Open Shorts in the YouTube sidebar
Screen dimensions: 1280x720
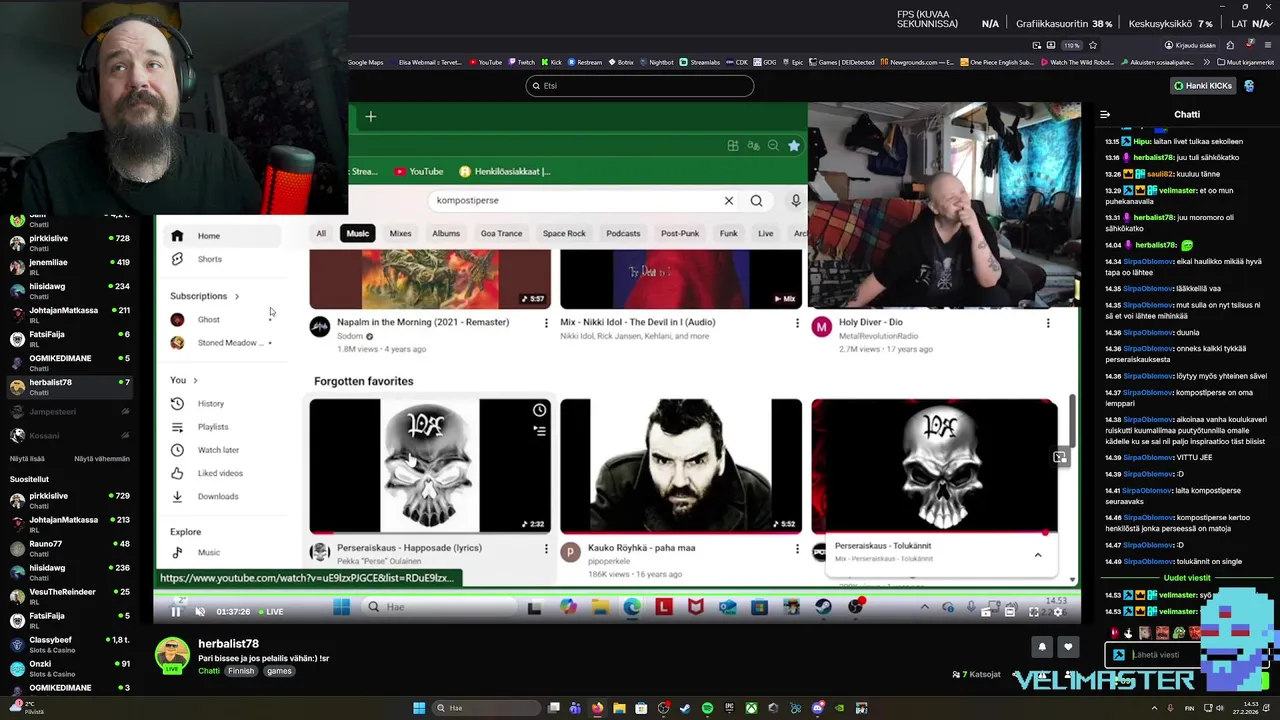point(222,259)
